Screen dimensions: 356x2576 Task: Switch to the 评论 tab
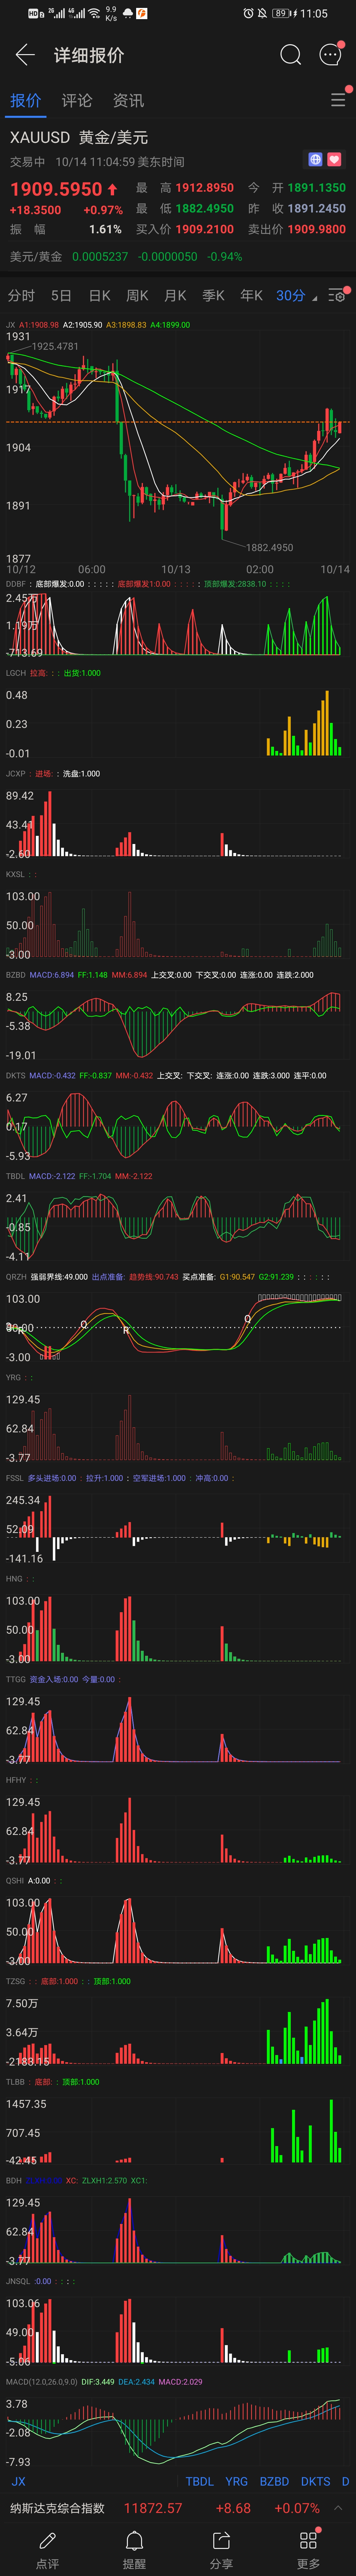[x=77, y=100]
